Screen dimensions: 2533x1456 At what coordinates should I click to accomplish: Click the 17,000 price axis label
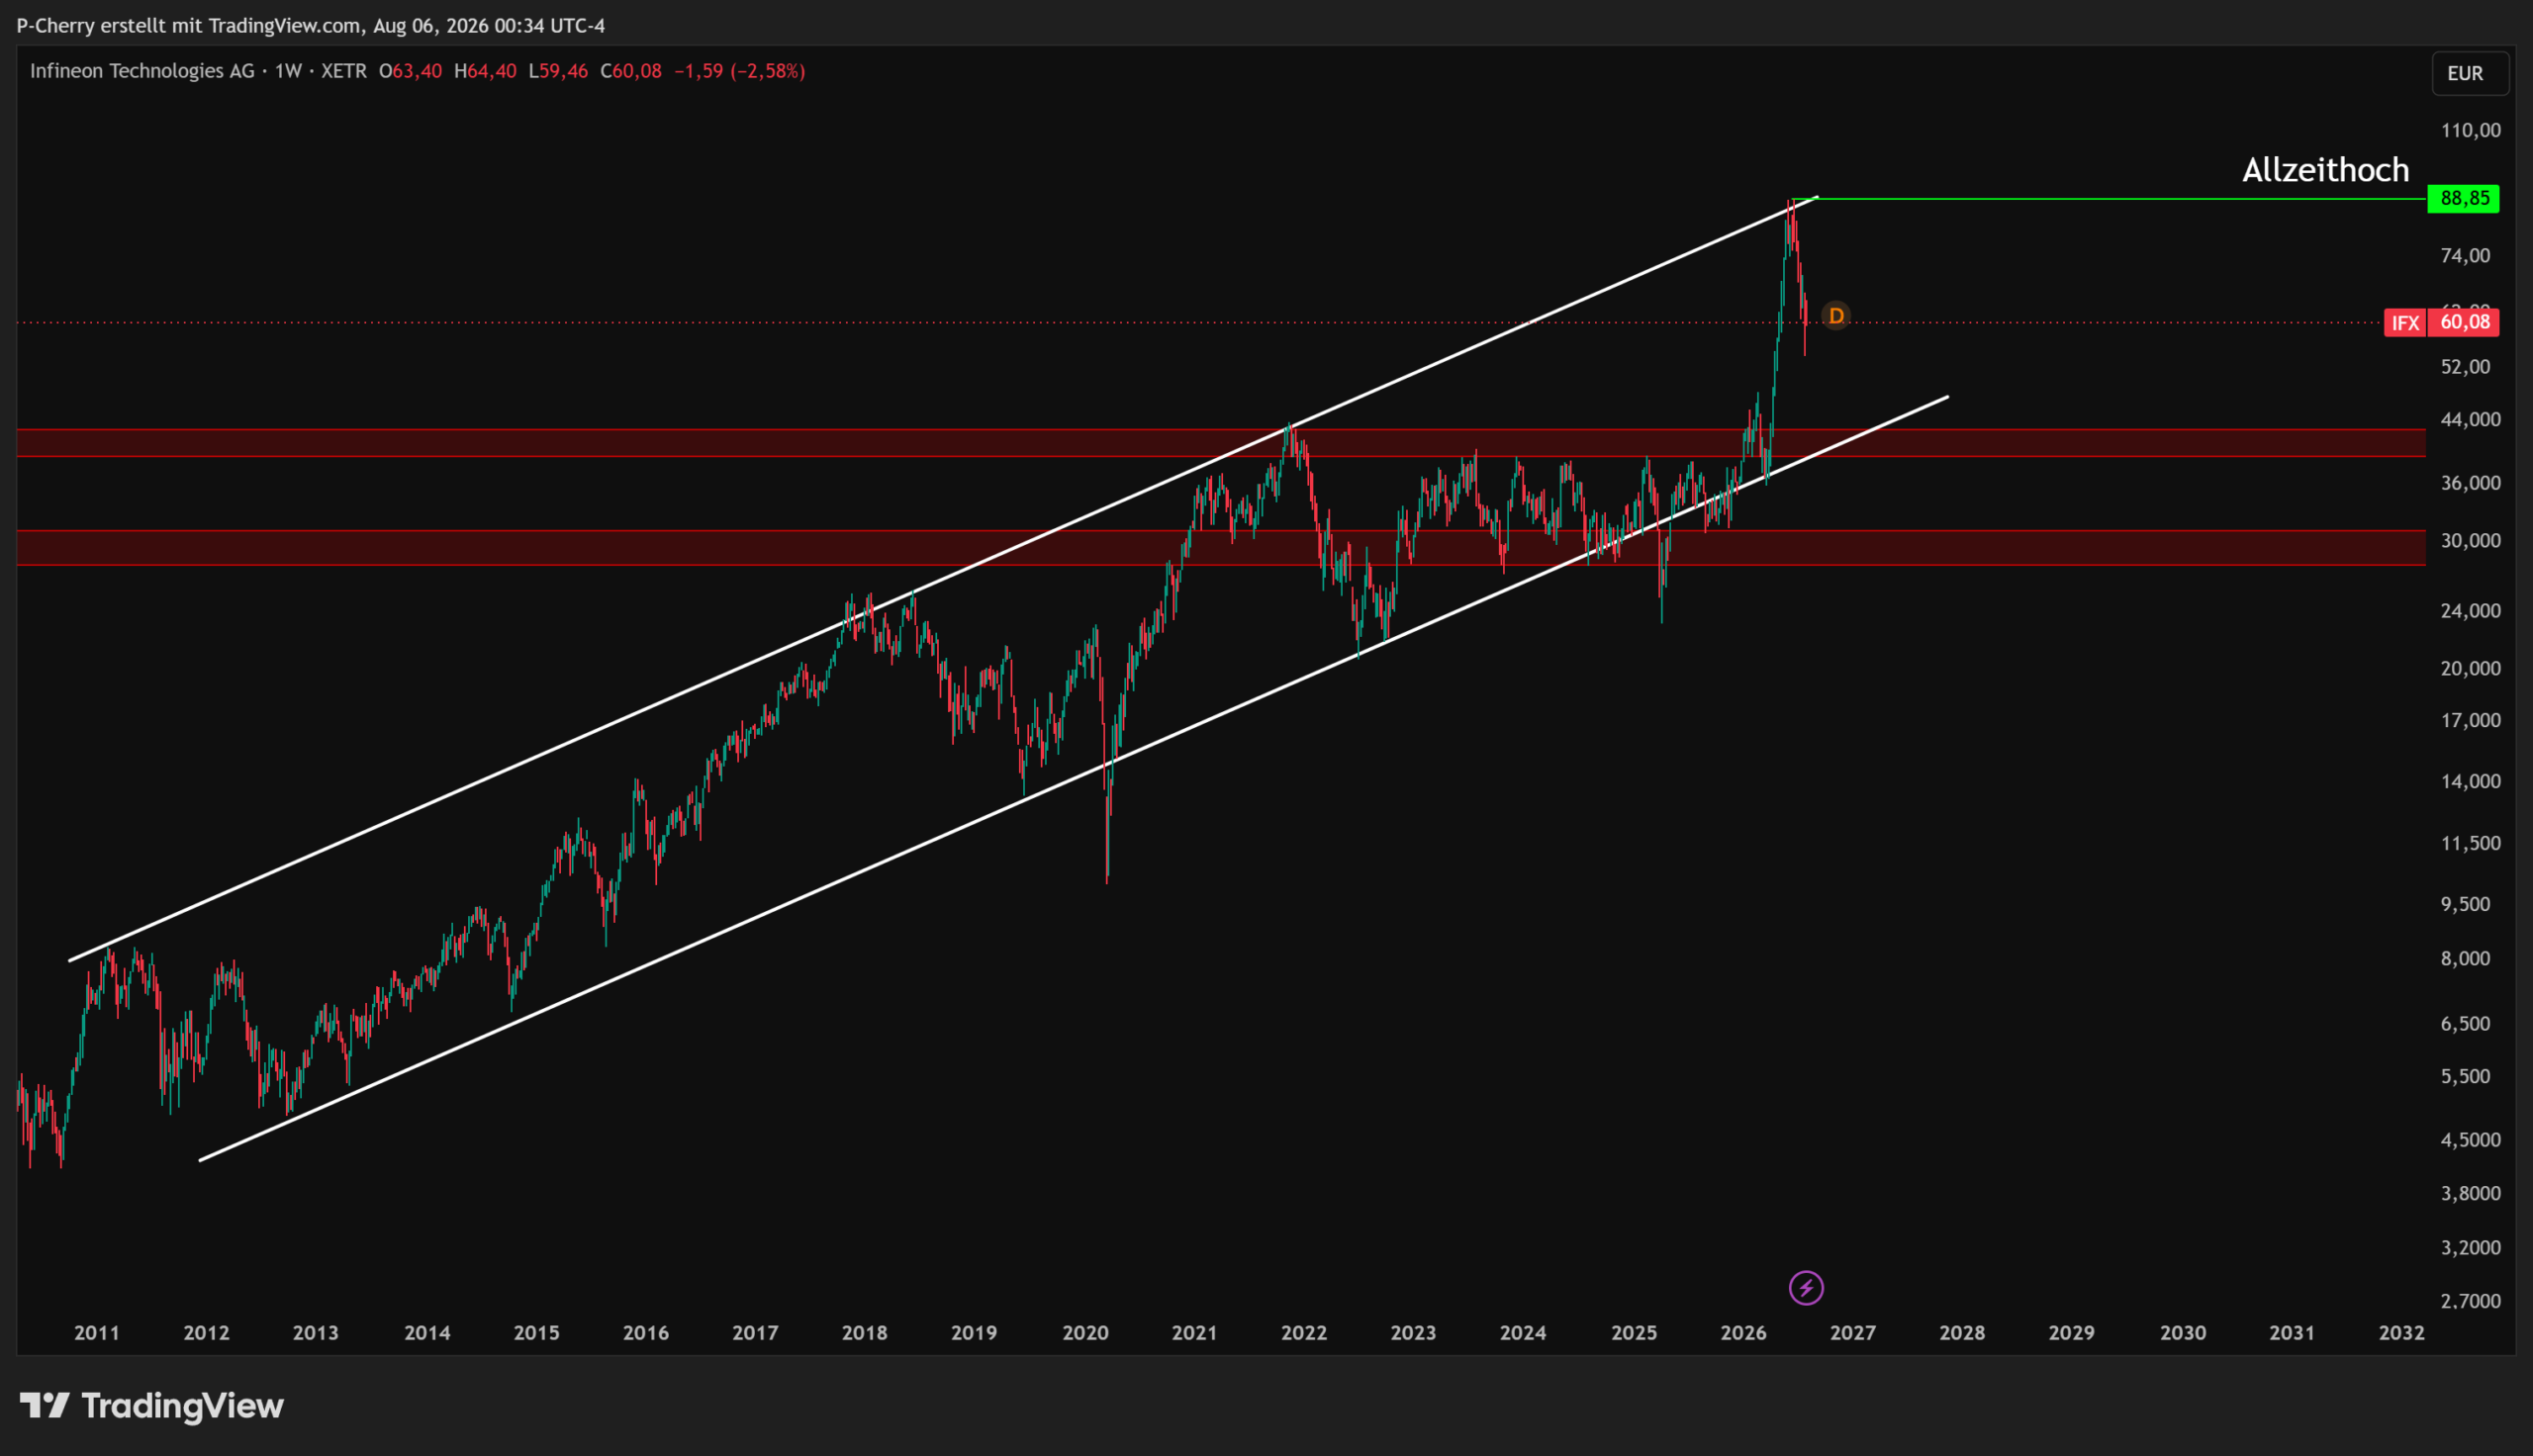(2470, 720)
